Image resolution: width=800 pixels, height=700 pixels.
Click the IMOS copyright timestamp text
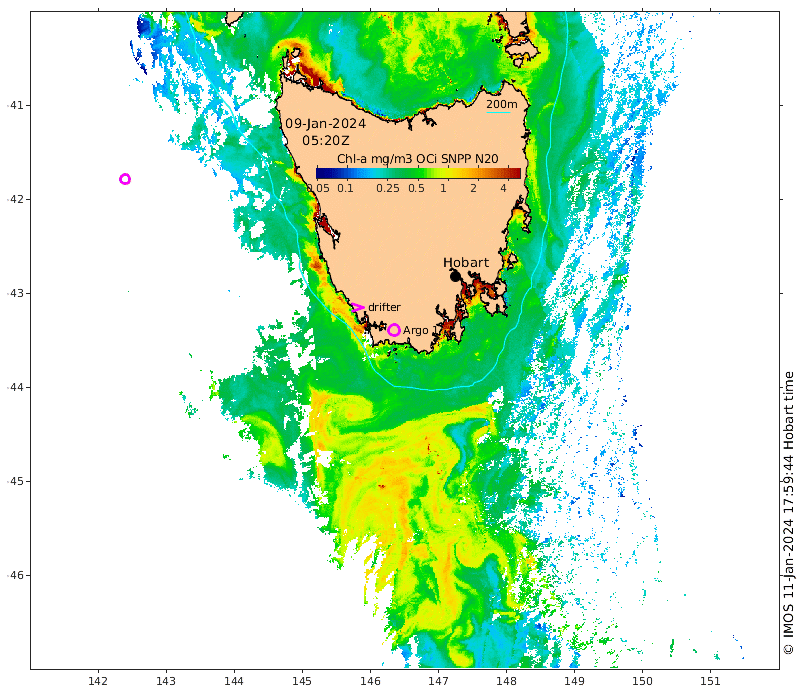788,513
